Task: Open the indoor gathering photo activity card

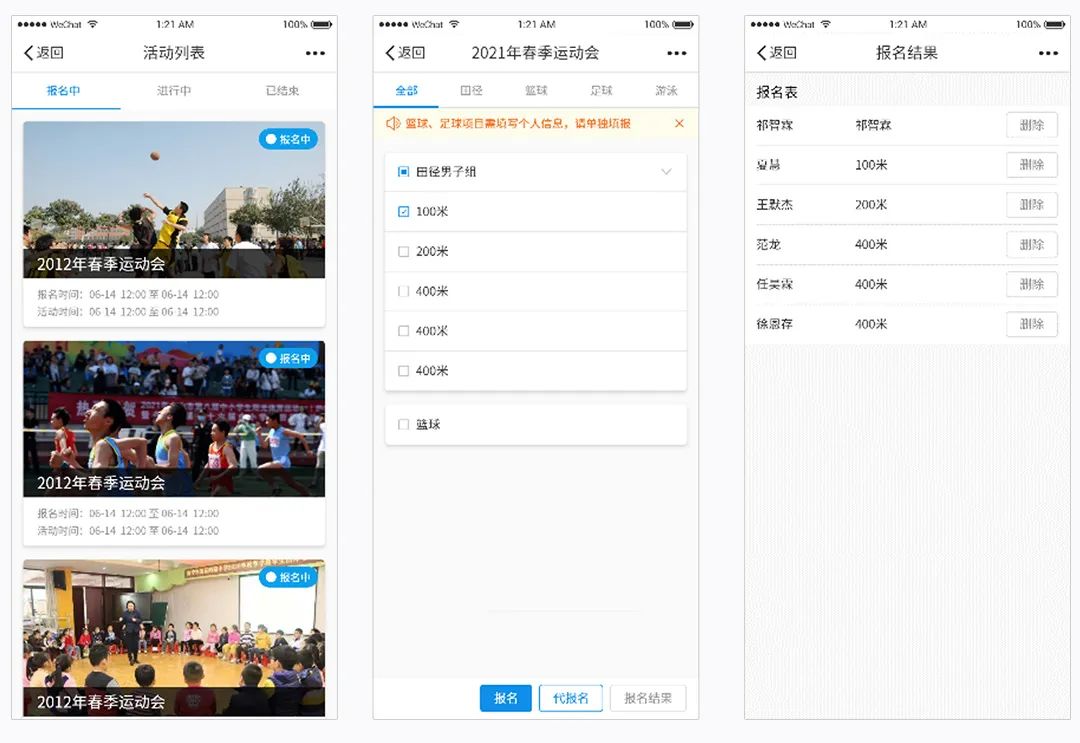Action: pyautogui.click(x=174, y=638)
